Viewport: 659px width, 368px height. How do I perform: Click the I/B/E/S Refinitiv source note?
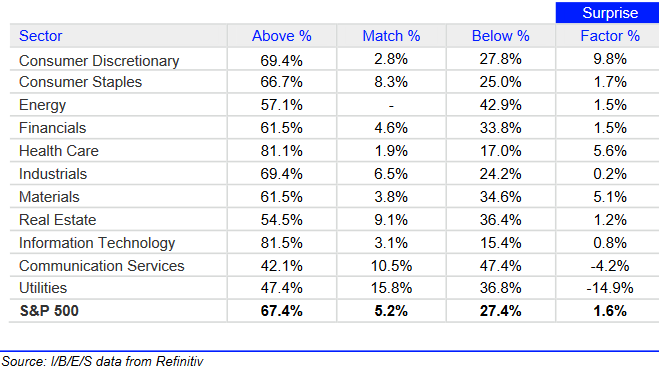pyautogui.click(x=103, y=361)
